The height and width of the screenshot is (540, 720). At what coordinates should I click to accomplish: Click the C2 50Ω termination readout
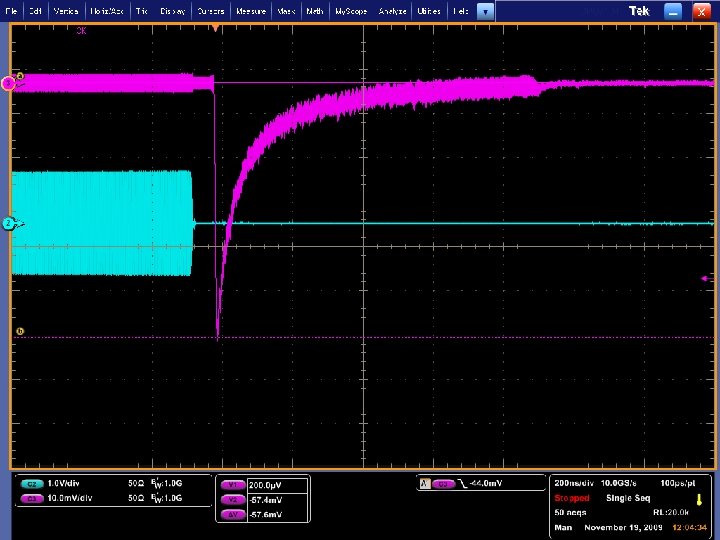point(136,484)
